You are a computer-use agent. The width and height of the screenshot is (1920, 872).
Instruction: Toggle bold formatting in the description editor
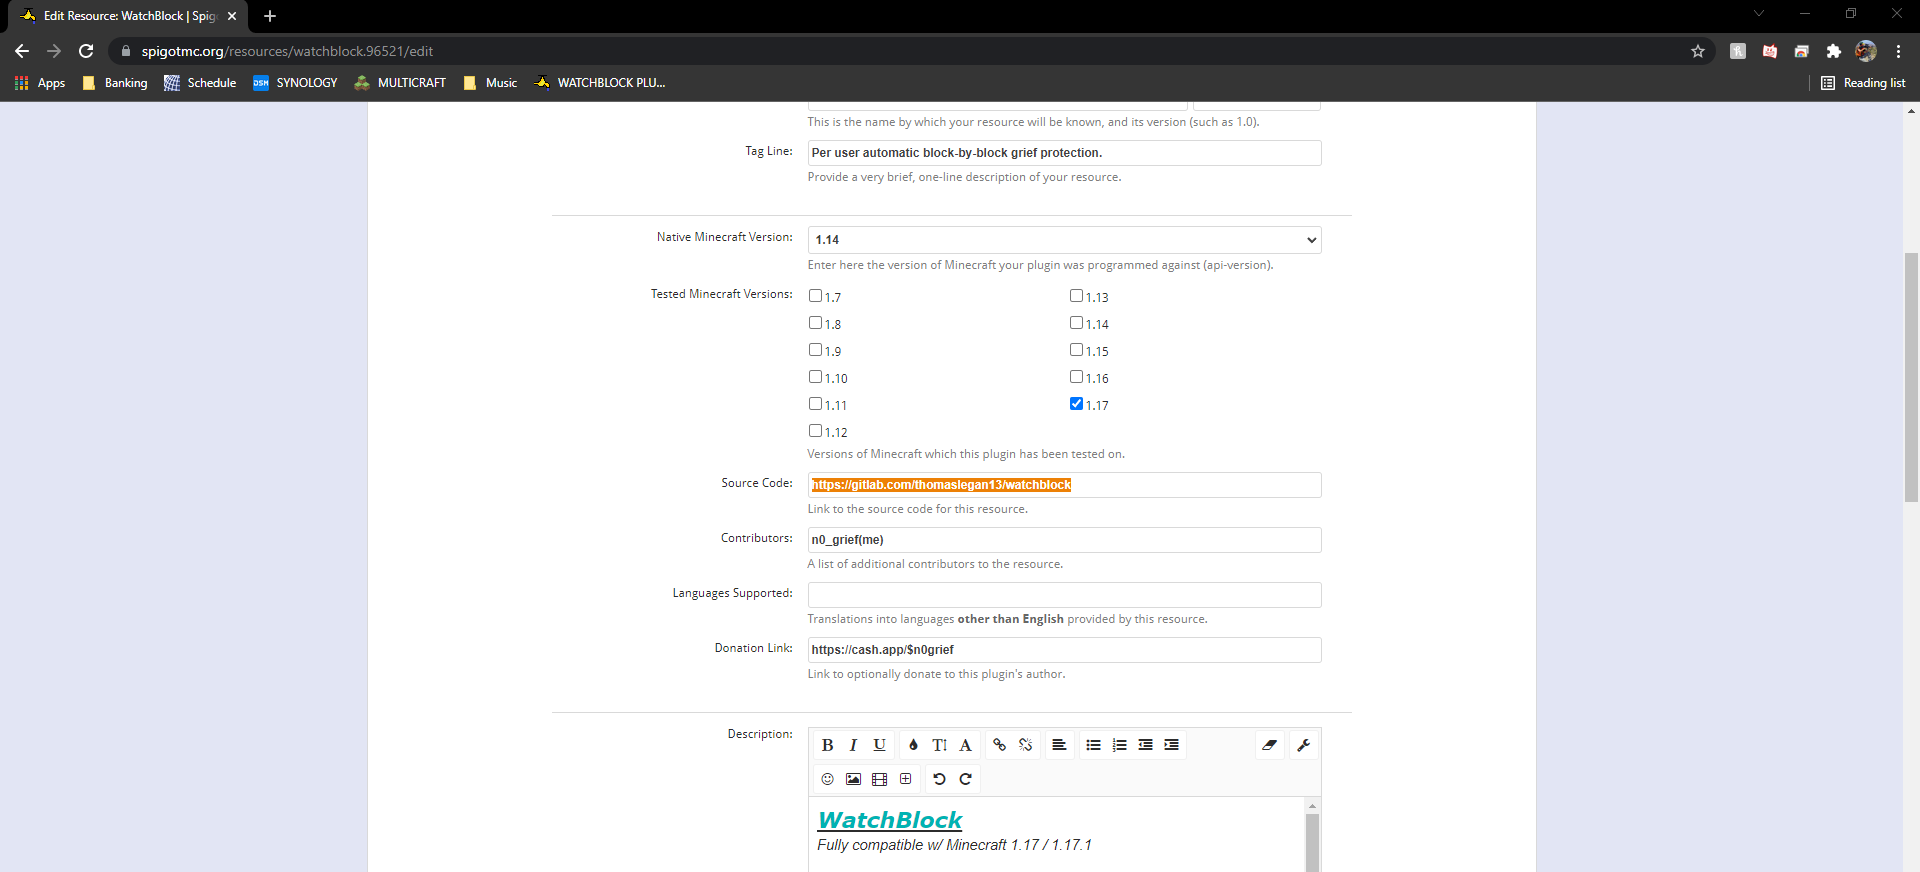coord(827,745)
